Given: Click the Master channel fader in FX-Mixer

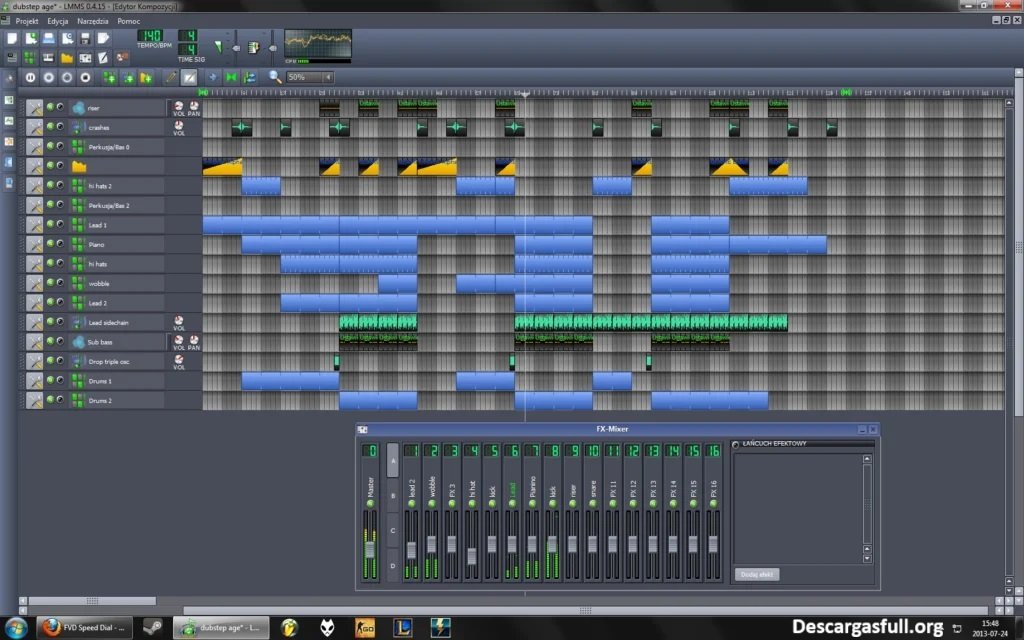Looking at the screenshot, I should point(369,551).
